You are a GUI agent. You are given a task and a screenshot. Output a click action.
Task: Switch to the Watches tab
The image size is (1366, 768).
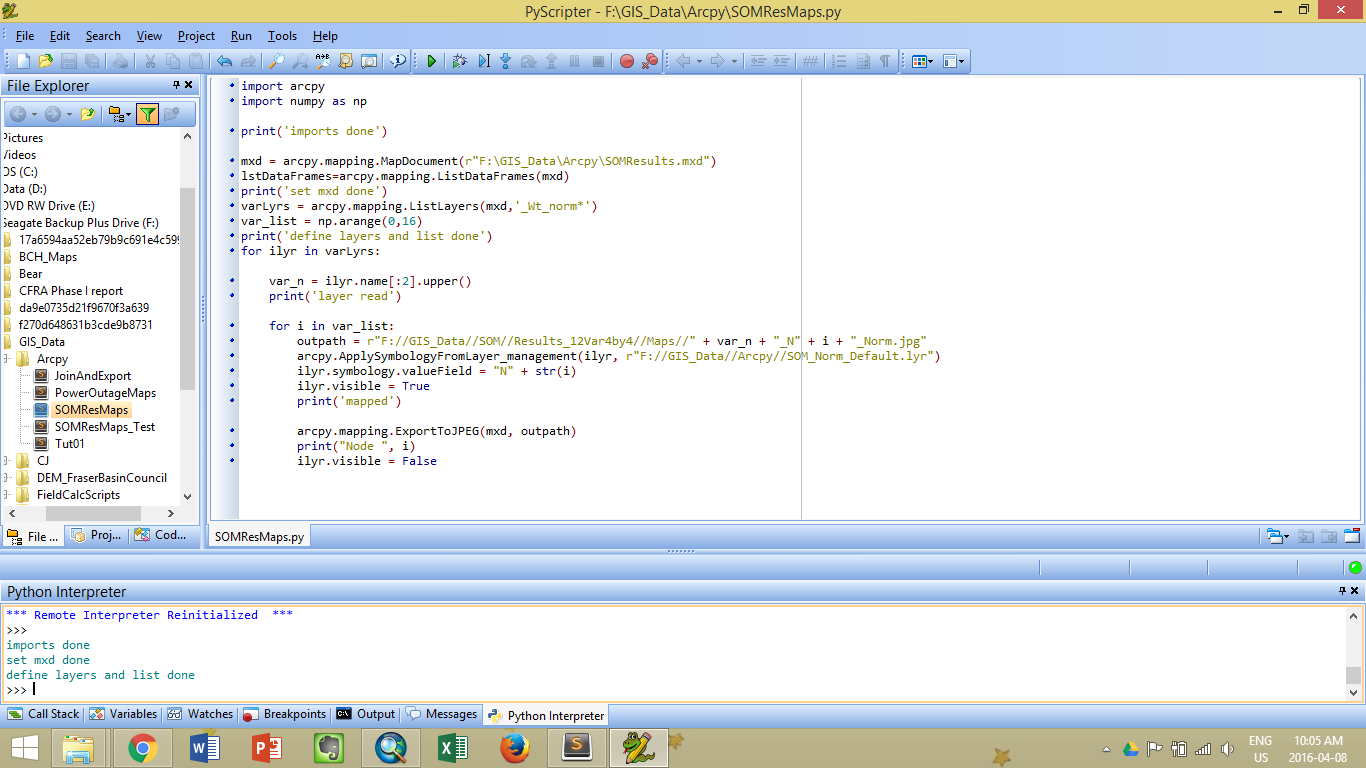click(201, 714)
